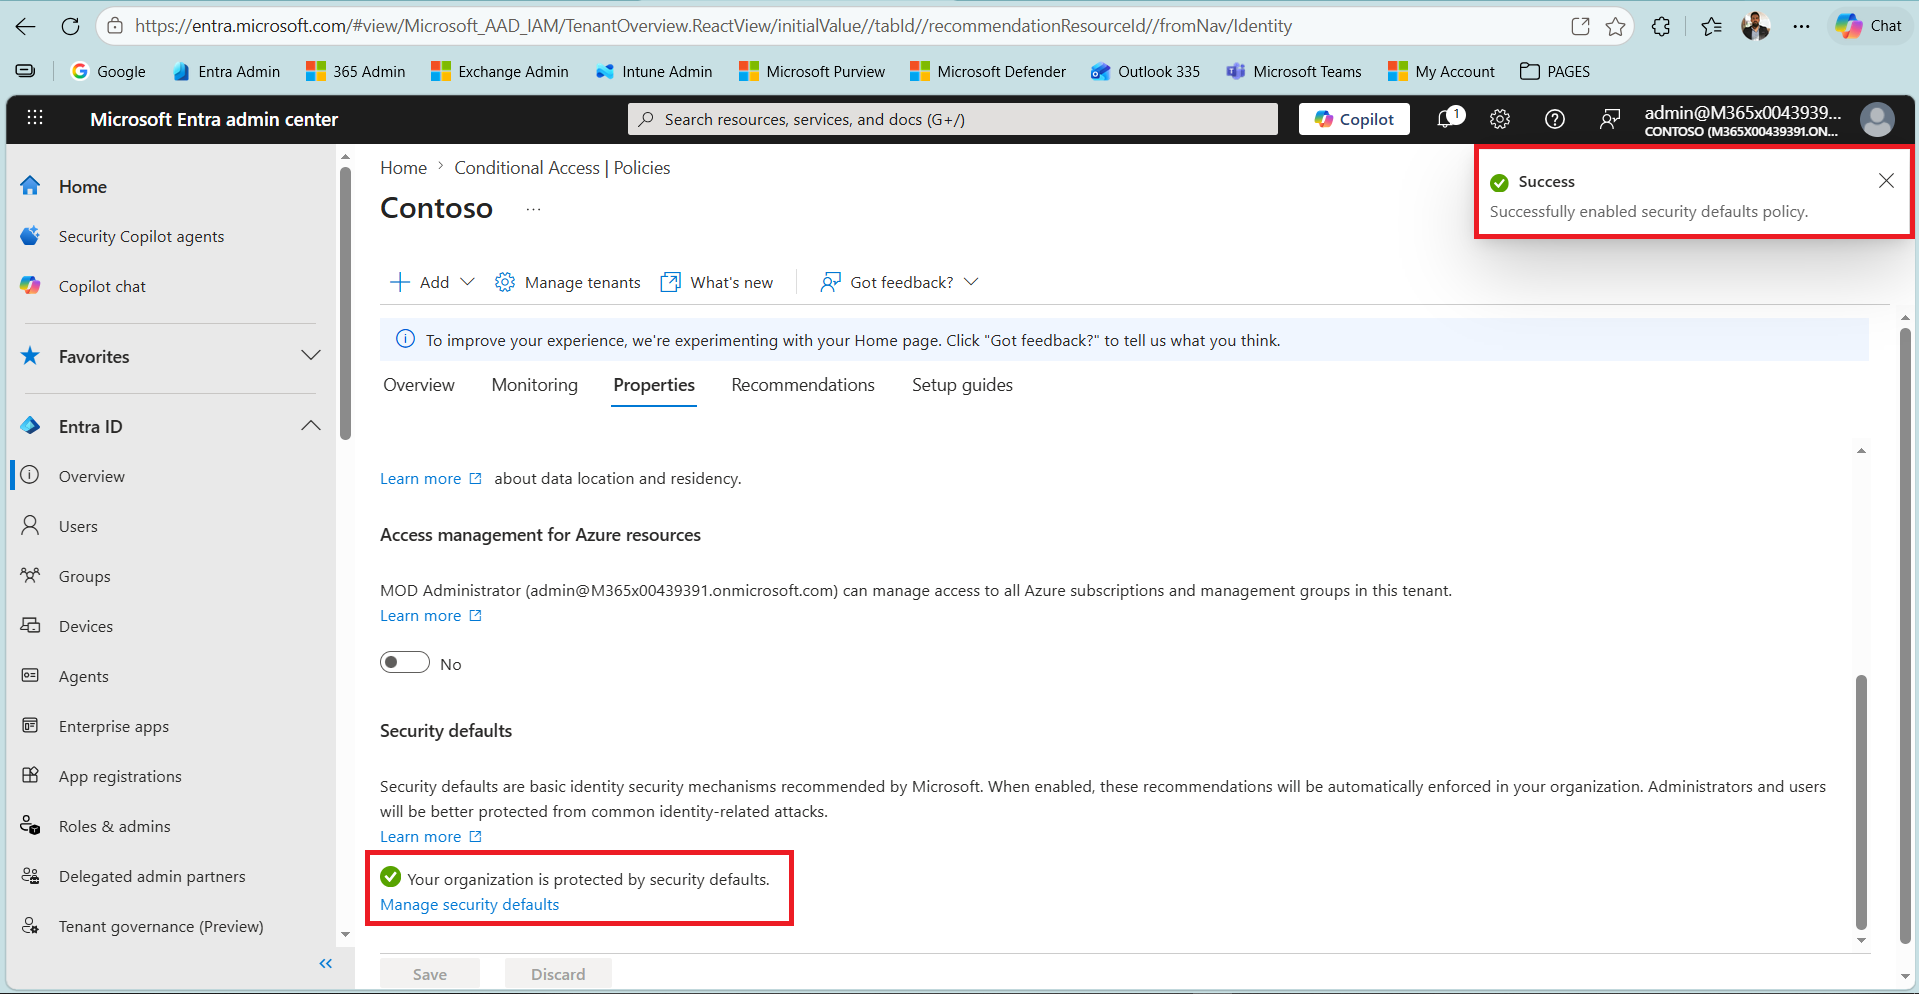Open Groups in the Entra ID menu
The height and width of the screenshot is (994, 1919).
coord(84,576)
